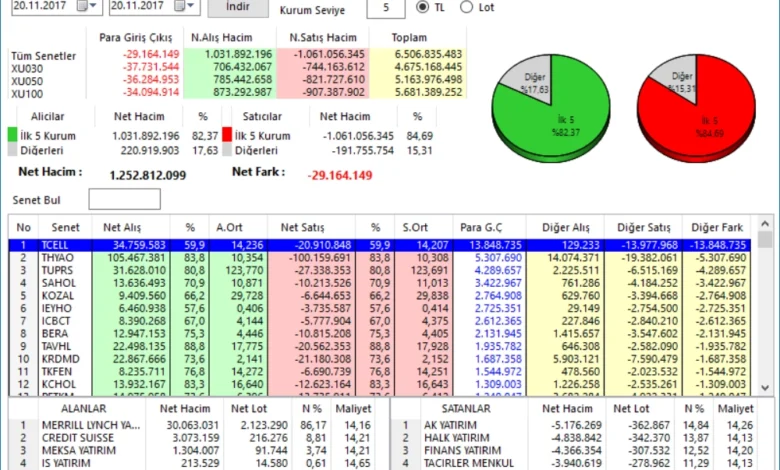Sort by the A.Ort column header

(x=229, y=227)
